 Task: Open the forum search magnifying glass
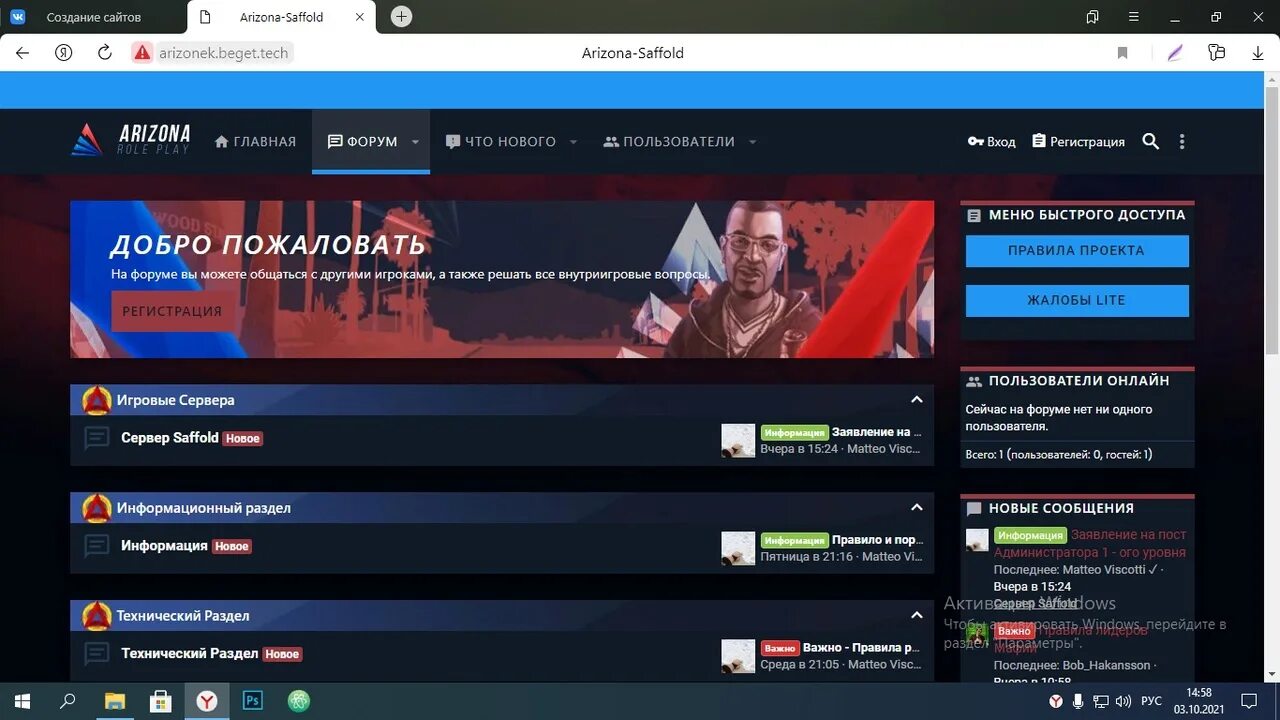point(1150,141)
